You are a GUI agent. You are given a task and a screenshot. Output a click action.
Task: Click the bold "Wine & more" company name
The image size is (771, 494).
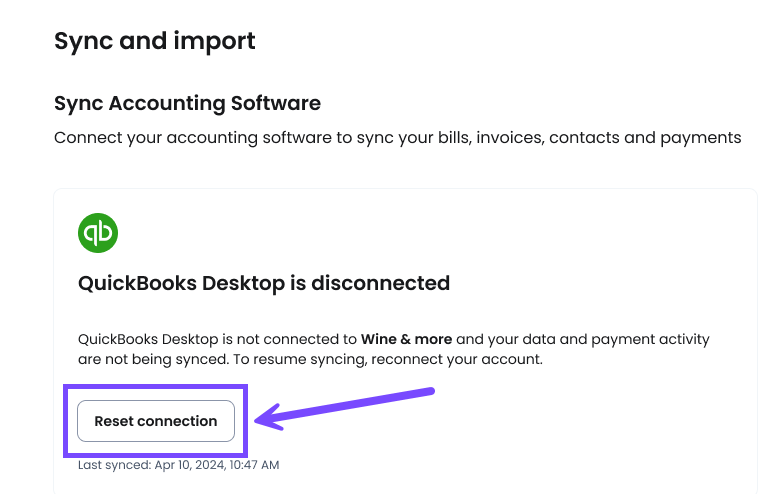coord(406,339)
